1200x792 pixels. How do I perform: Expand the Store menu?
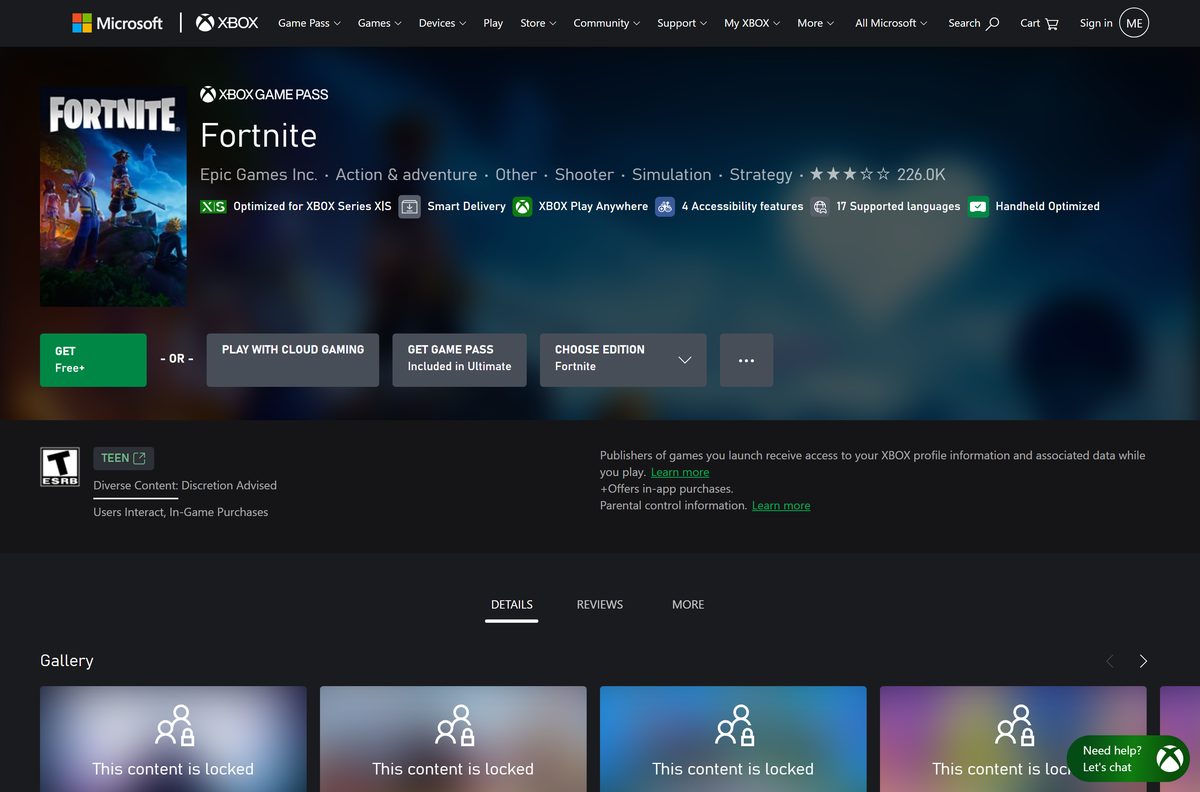(x=538, y=23)
